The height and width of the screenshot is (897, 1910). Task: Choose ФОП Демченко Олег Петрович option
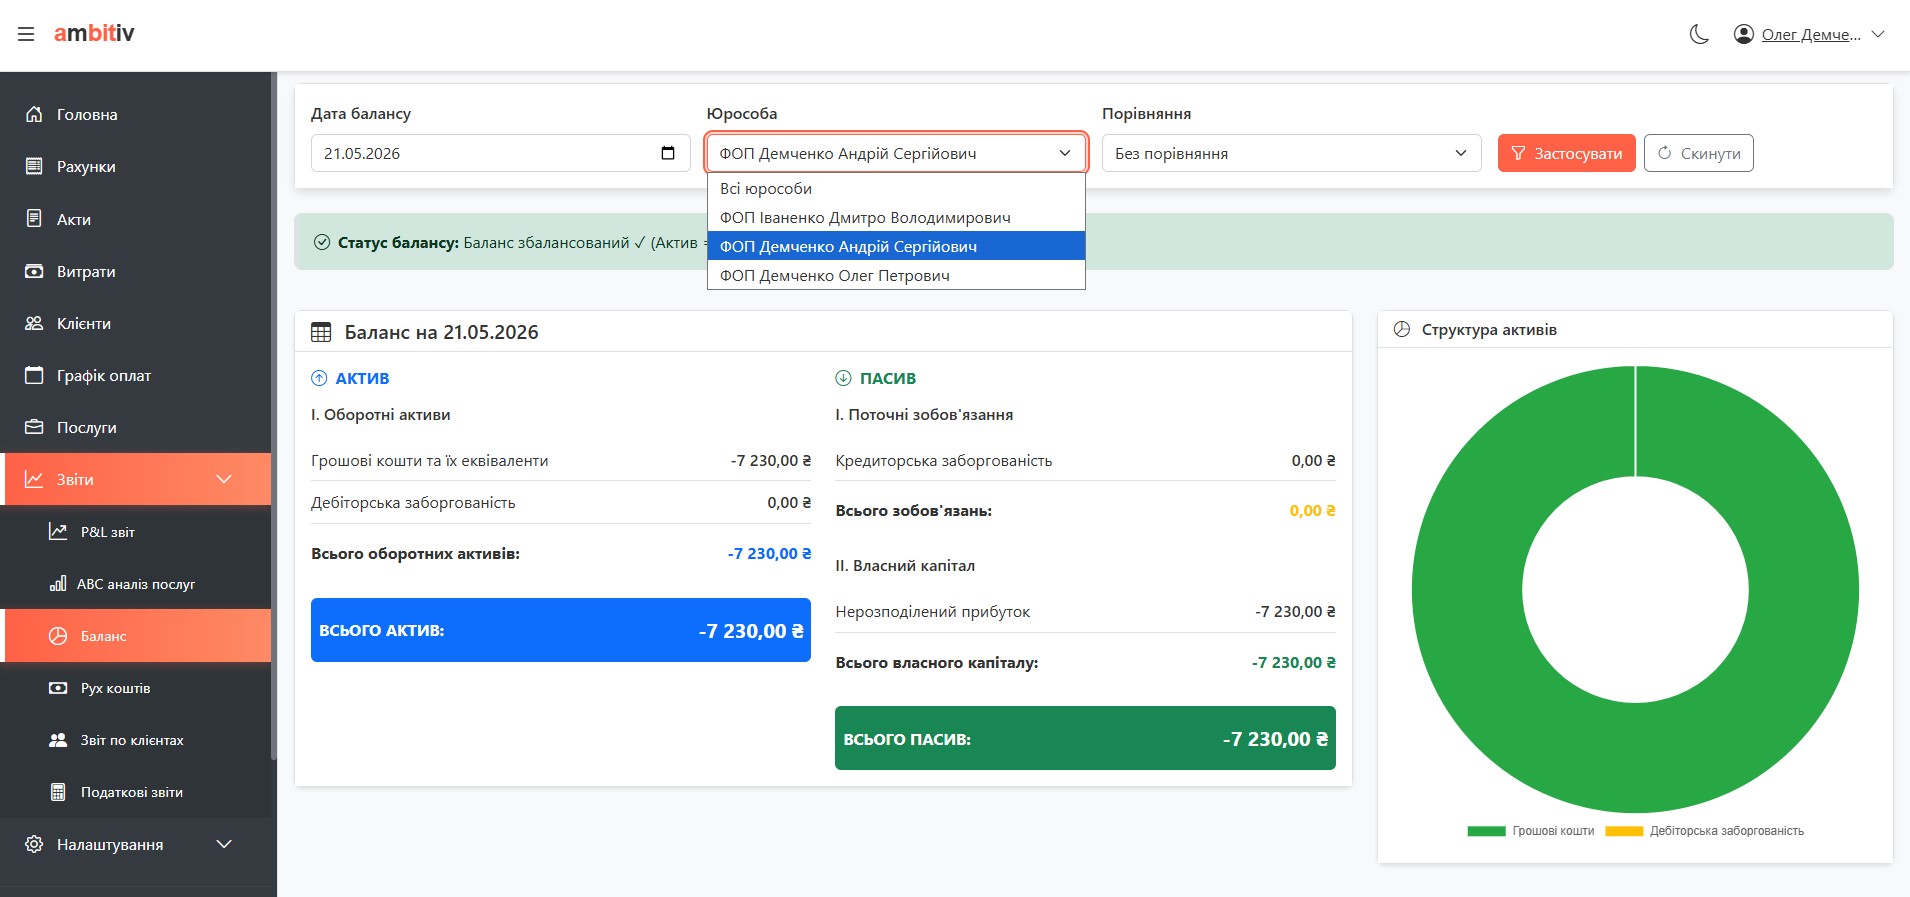pos(896,275)
